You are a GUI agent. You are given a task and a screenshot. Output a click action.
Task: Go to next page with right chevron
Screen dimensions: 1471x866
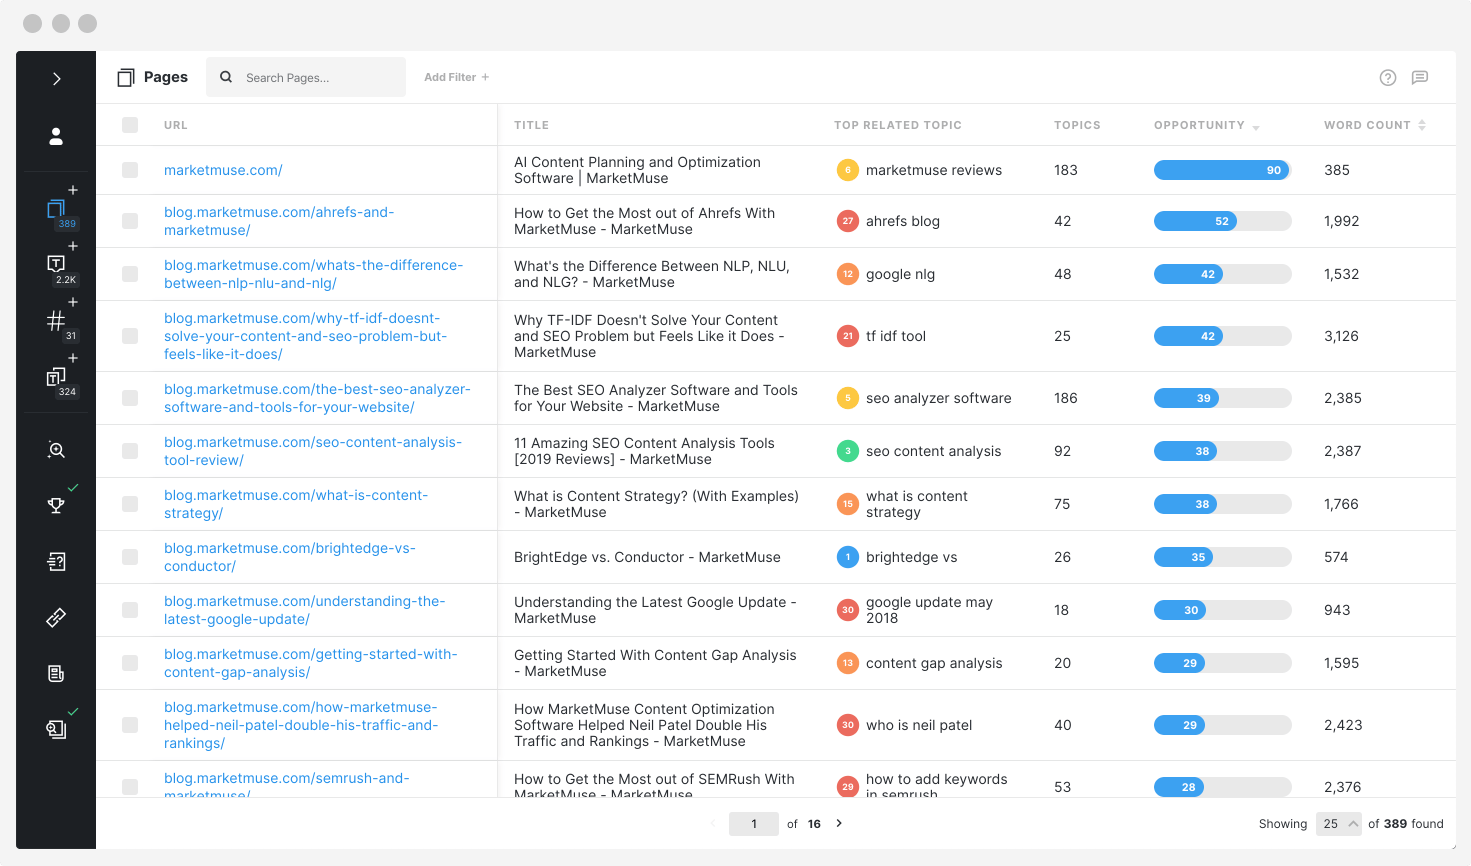(839, 823)
